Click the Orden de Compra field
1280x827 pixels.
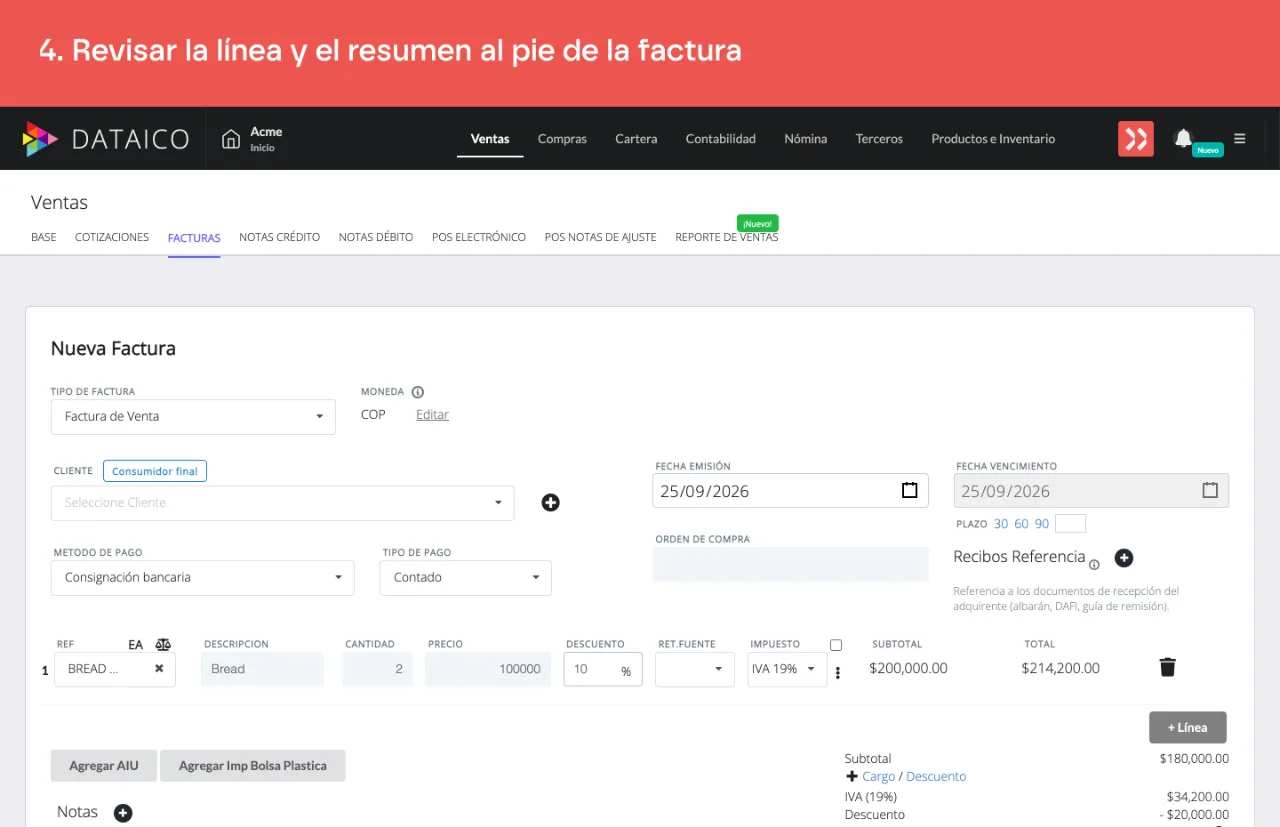click(791, 564)
